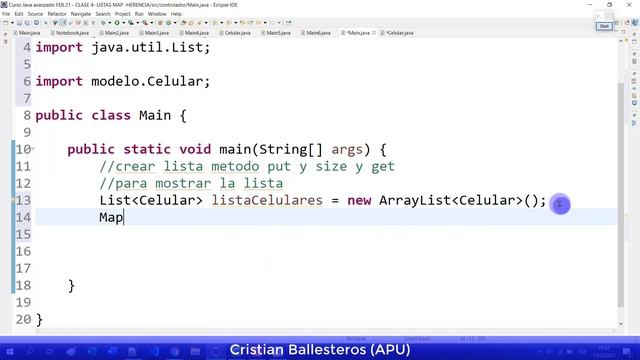The image size is (640, 360).
Task: Open the notification center icon in taskbar
Action: pyautogui.click(x=626, y=351)
